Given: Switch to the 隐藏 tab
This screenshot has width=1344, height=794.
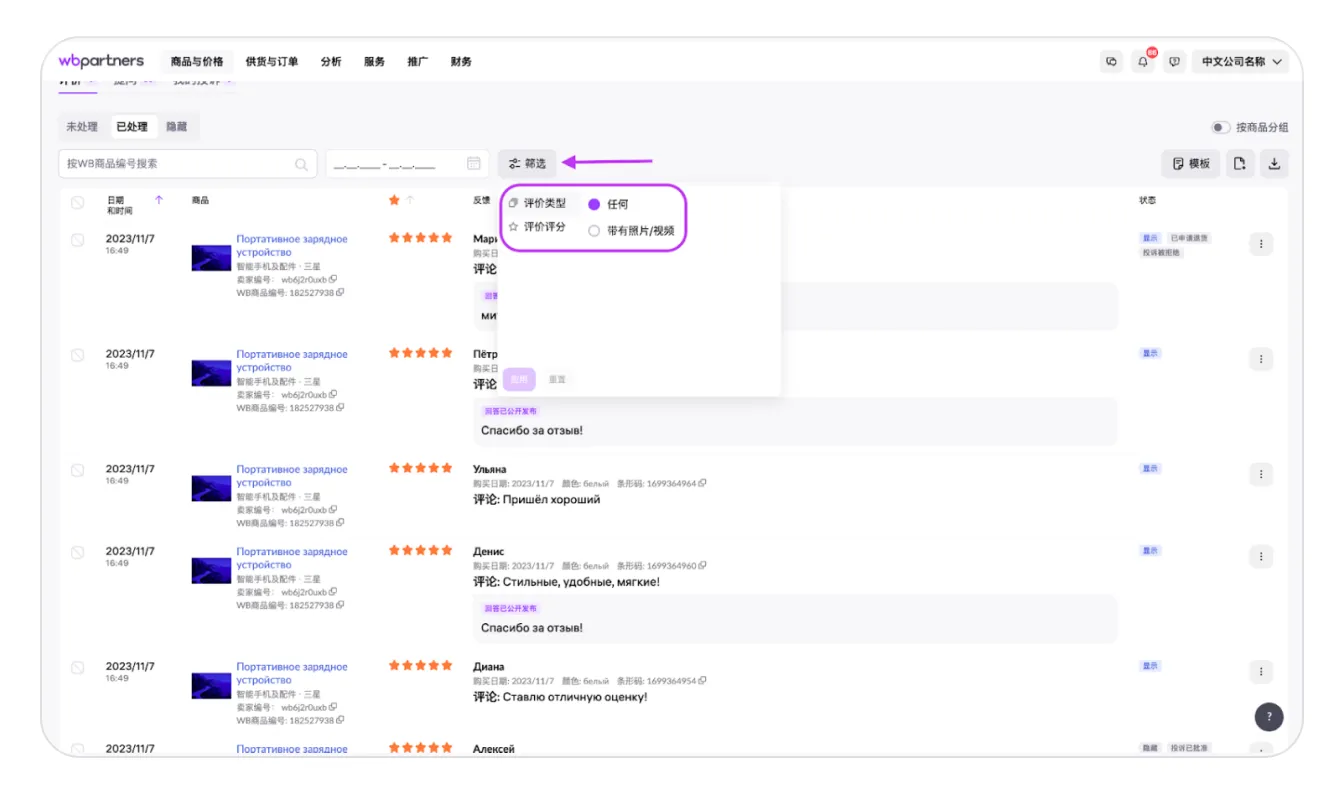Looking at the screenshot, I should click(x=177, y=127).
